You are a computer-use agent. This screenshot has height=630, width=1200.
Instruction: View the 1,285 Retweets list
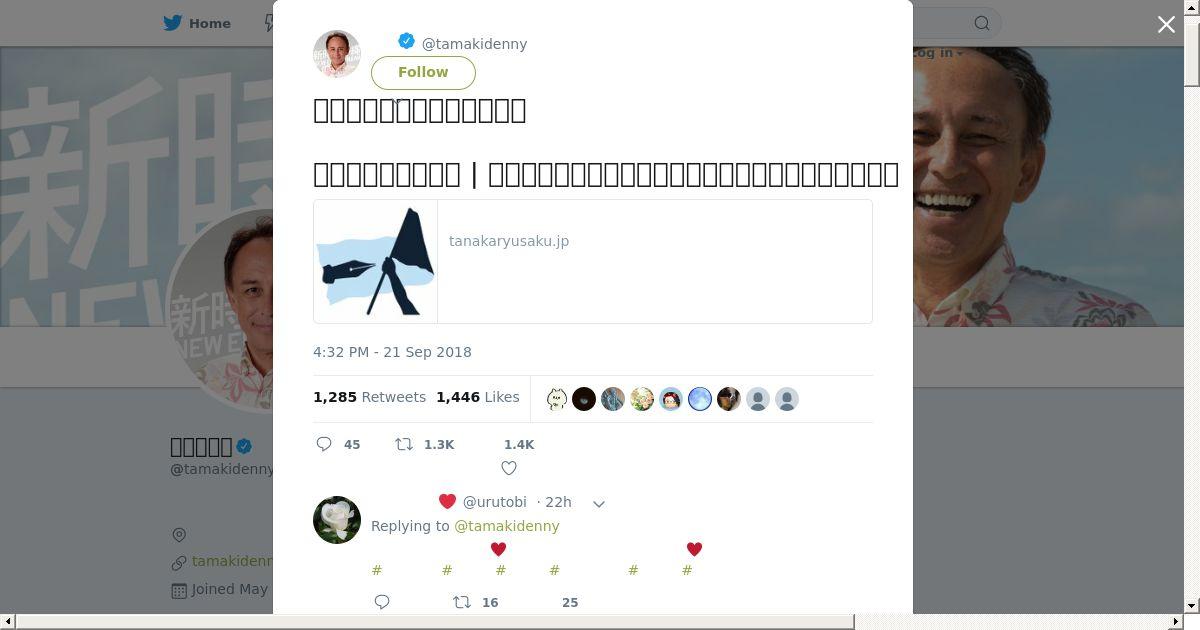pos(369,397)
